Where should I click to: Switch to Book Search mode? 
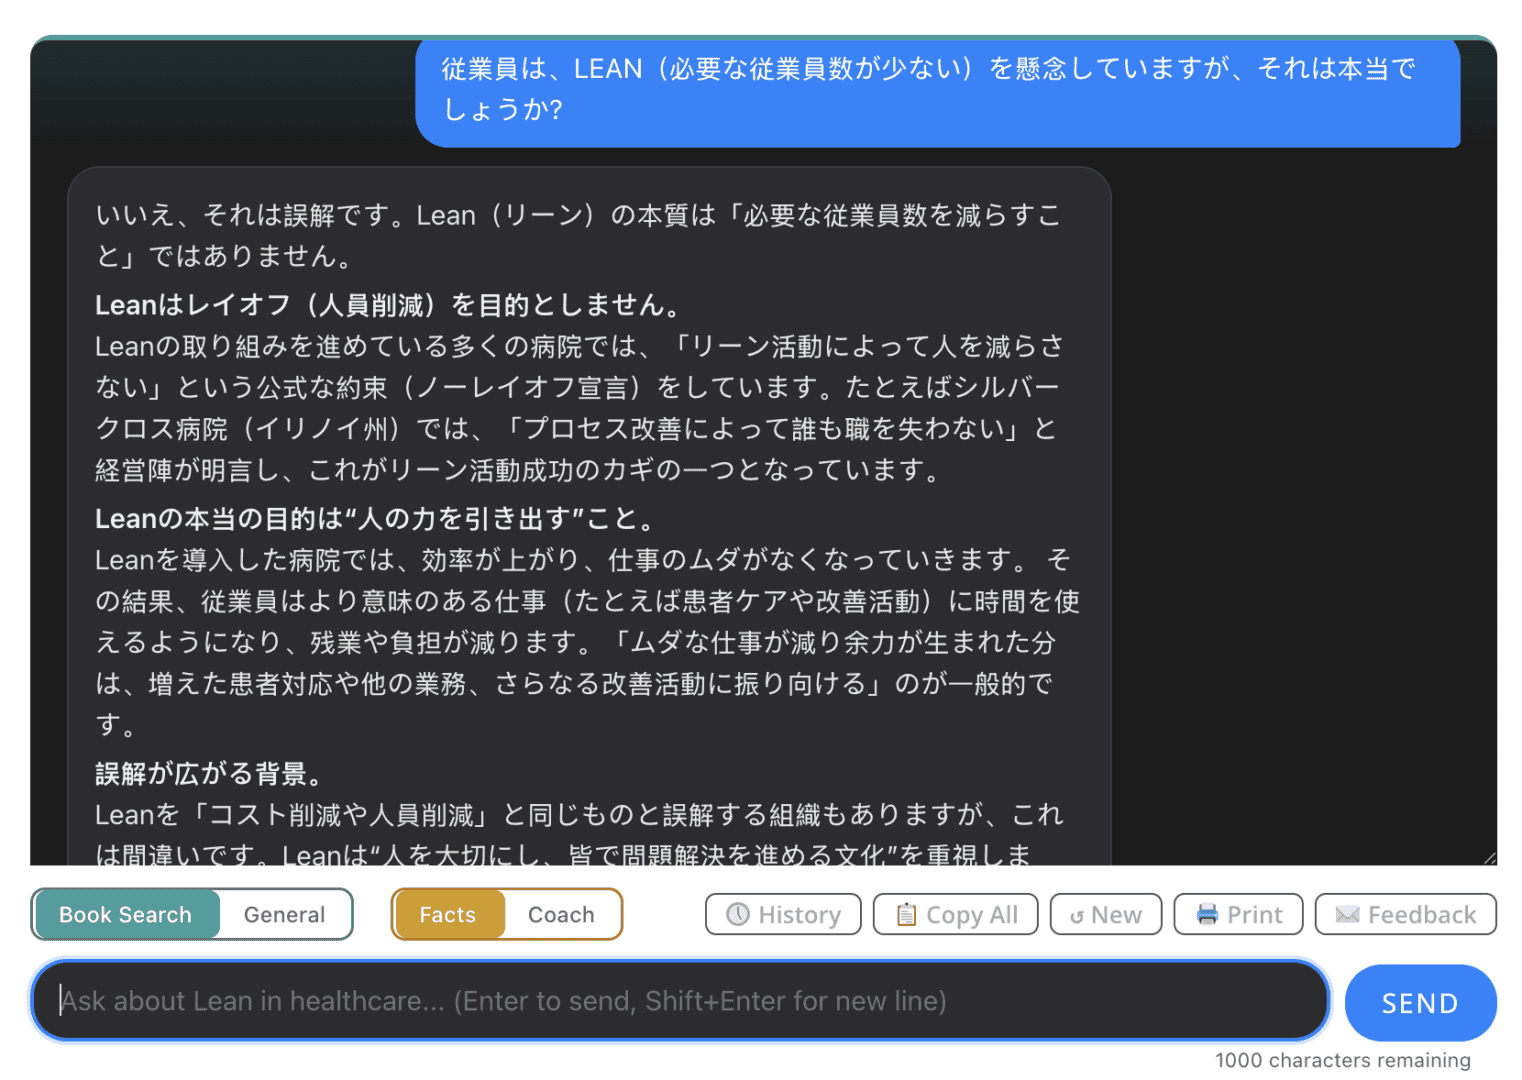click(x=126, y=914)
